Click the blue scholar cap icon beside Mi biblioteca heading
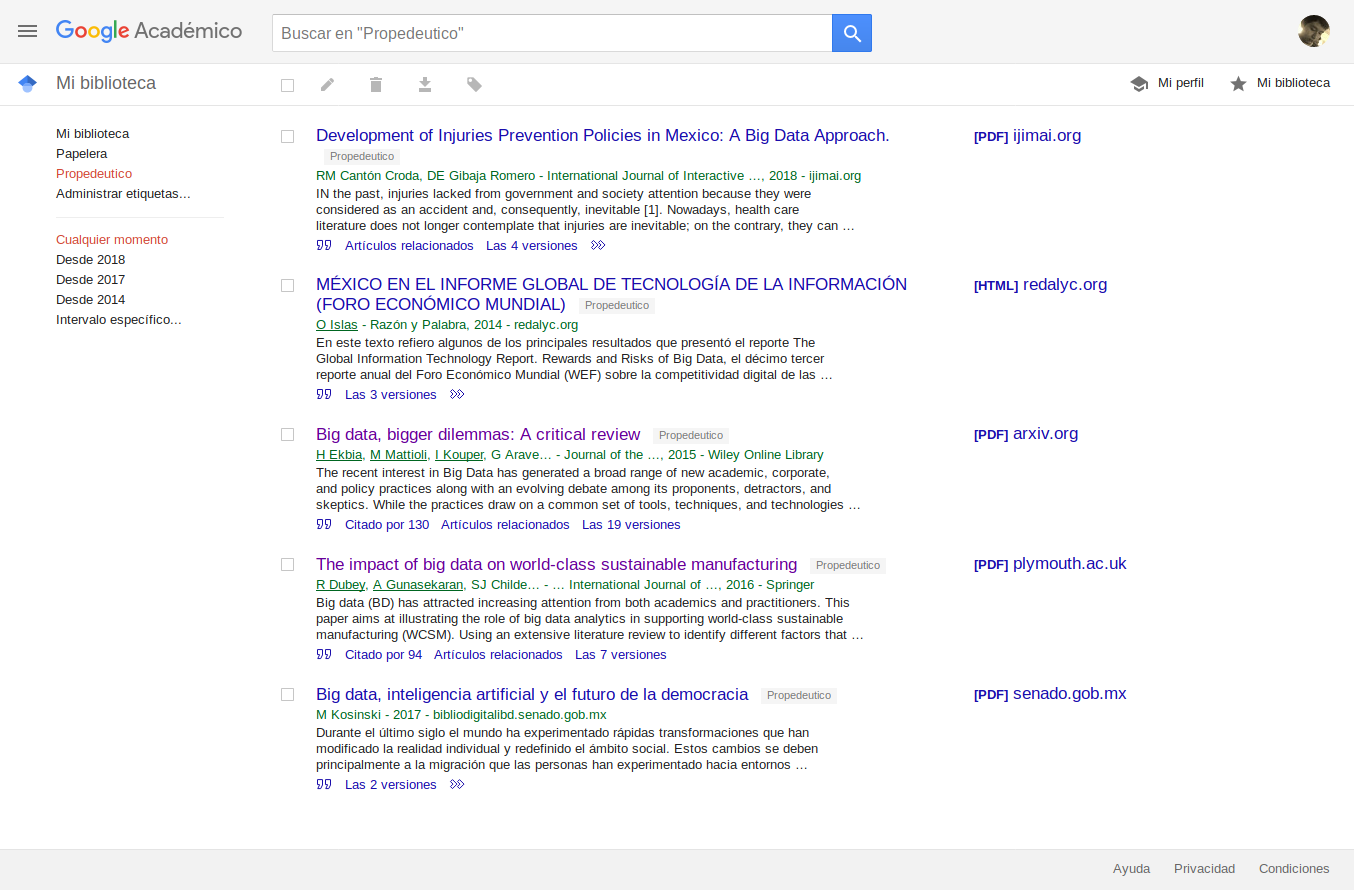1354x890 pixels. pos(27,83)
